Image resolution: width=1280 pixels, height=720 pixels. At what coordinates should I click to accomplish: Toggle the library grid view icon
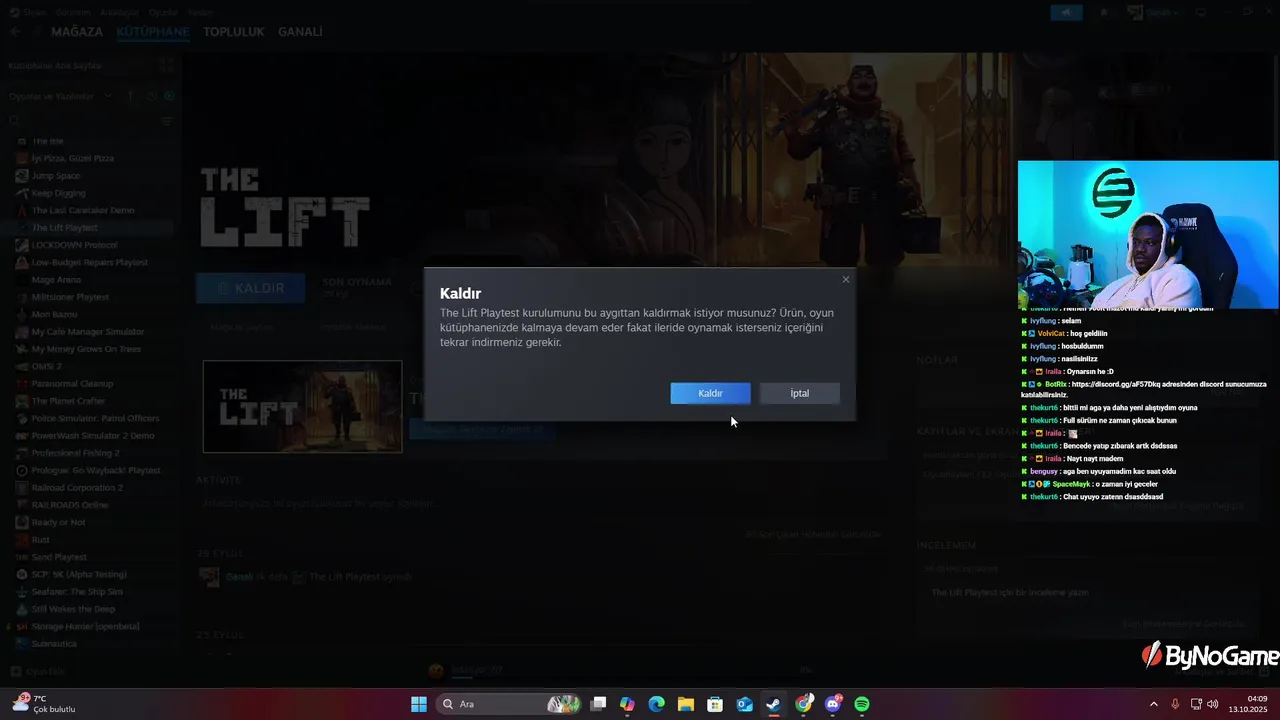pos(167,65)
